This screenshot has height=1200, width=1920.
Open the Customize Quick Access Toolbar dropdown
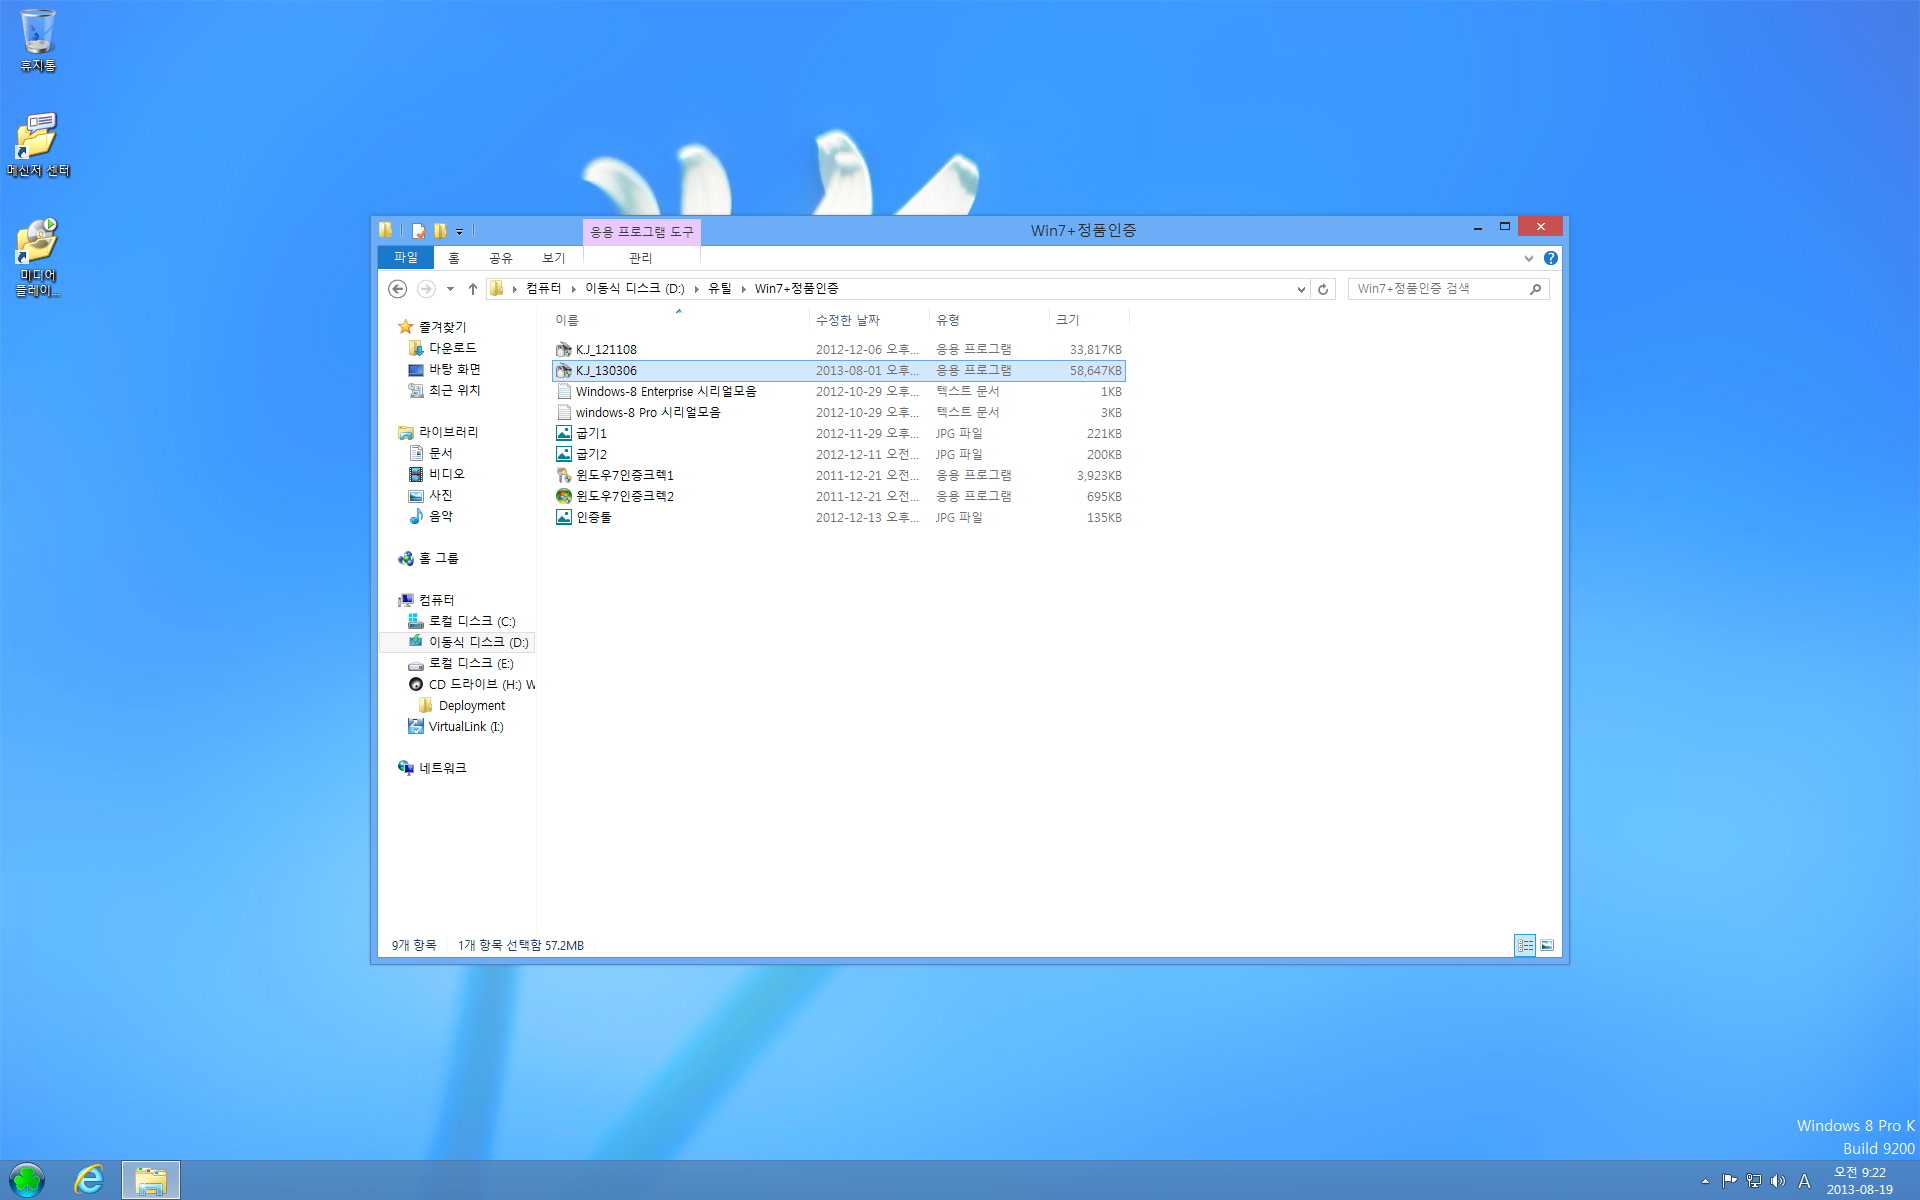[x=460, y=231]
